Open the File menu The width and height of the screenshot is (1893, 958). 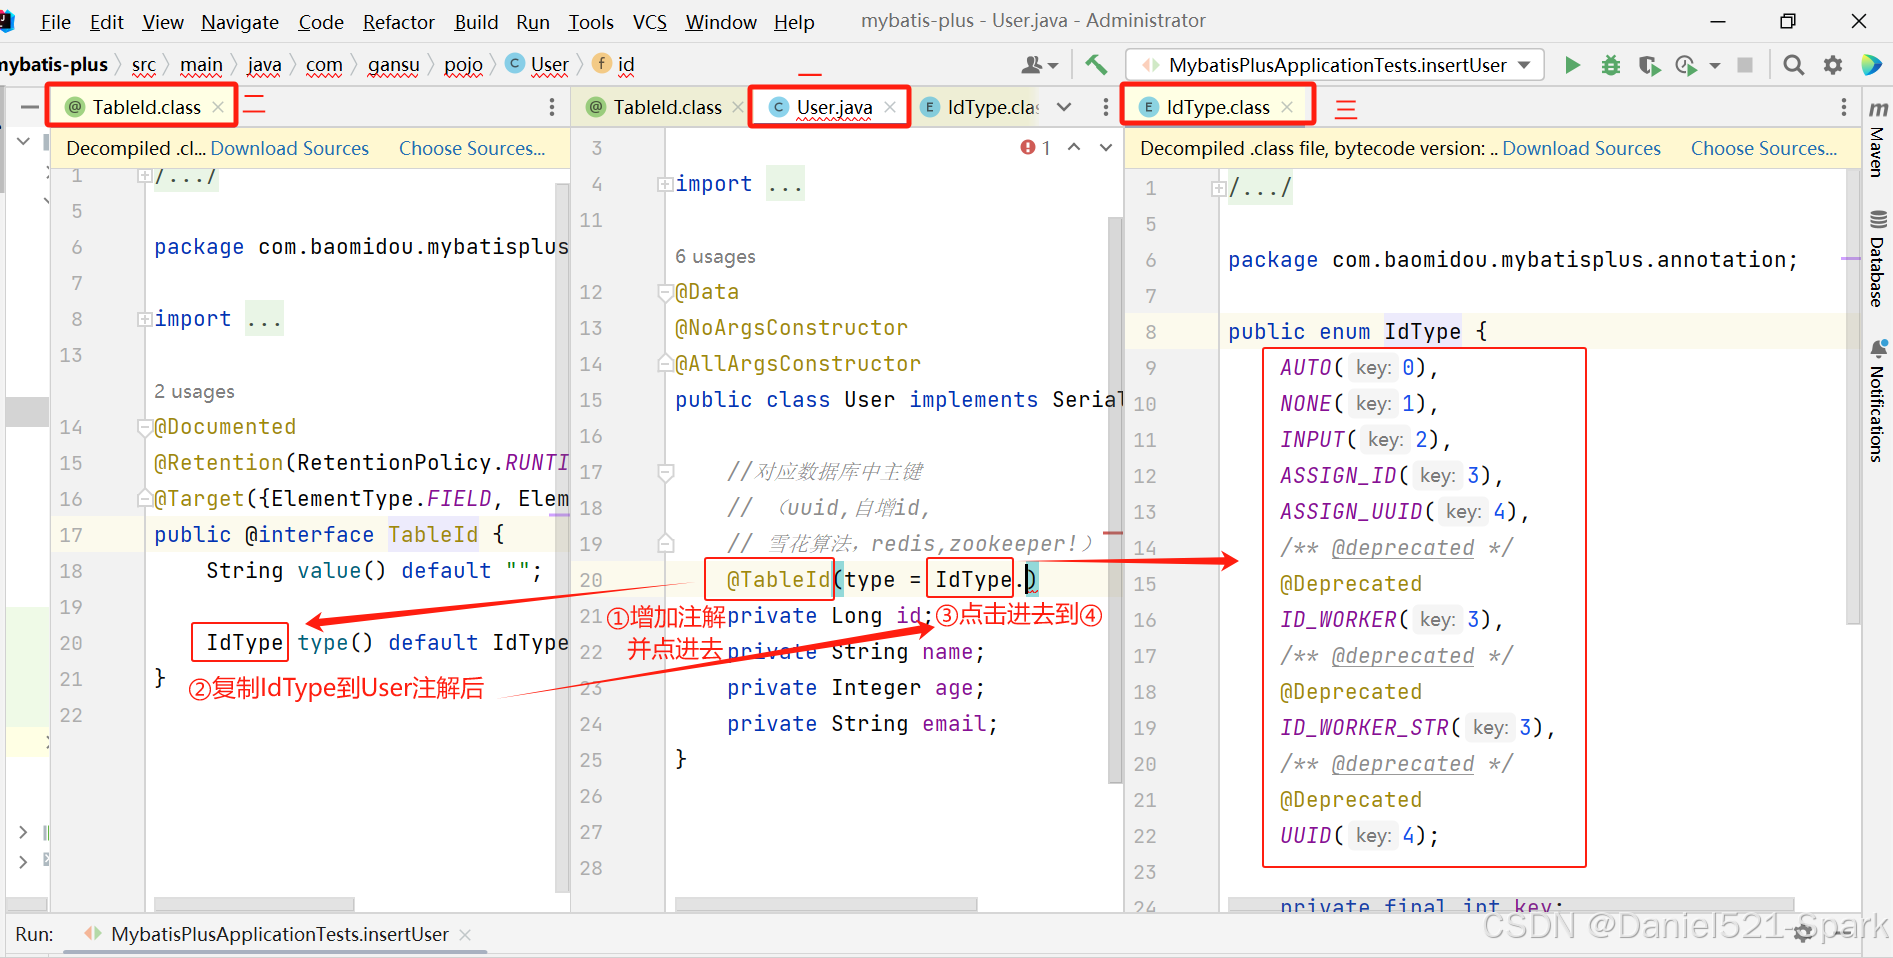(x=55, y=22)
